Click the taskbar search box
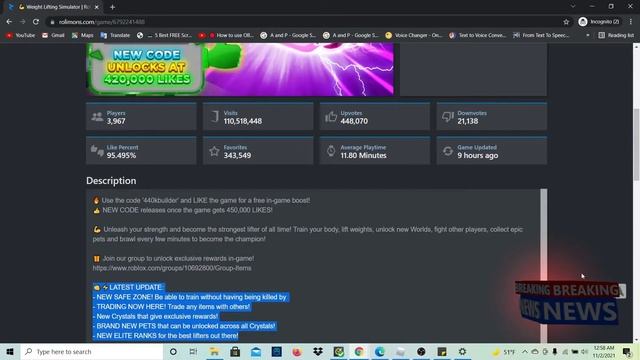This screenshot has width=640, height=360. [x=92, y=351]
